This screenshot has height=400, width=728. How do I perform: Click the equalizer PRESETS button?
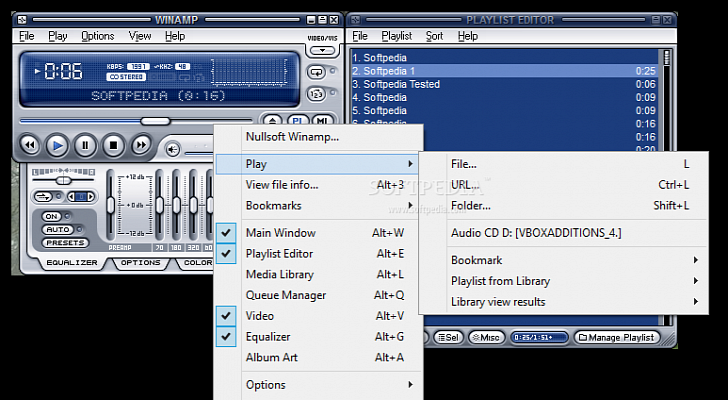(64, 243)
